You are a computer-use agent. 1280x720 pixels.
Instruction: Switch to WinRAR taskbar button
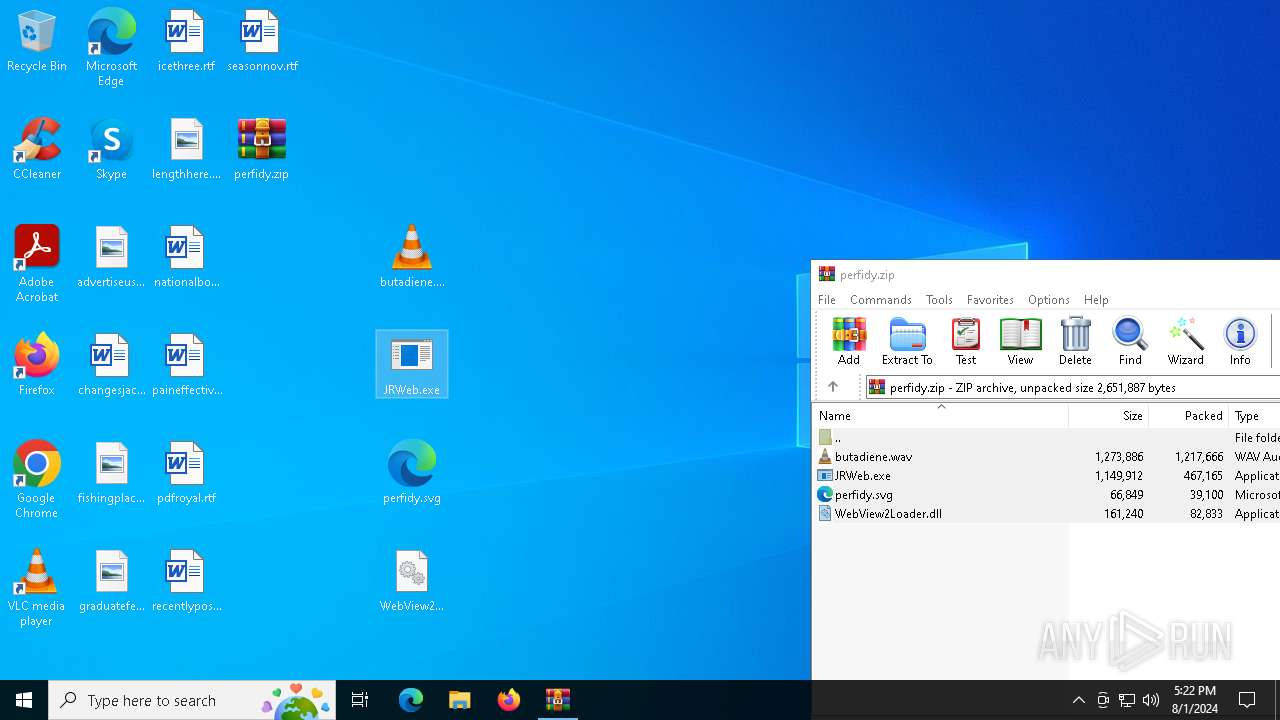(558, 700)
